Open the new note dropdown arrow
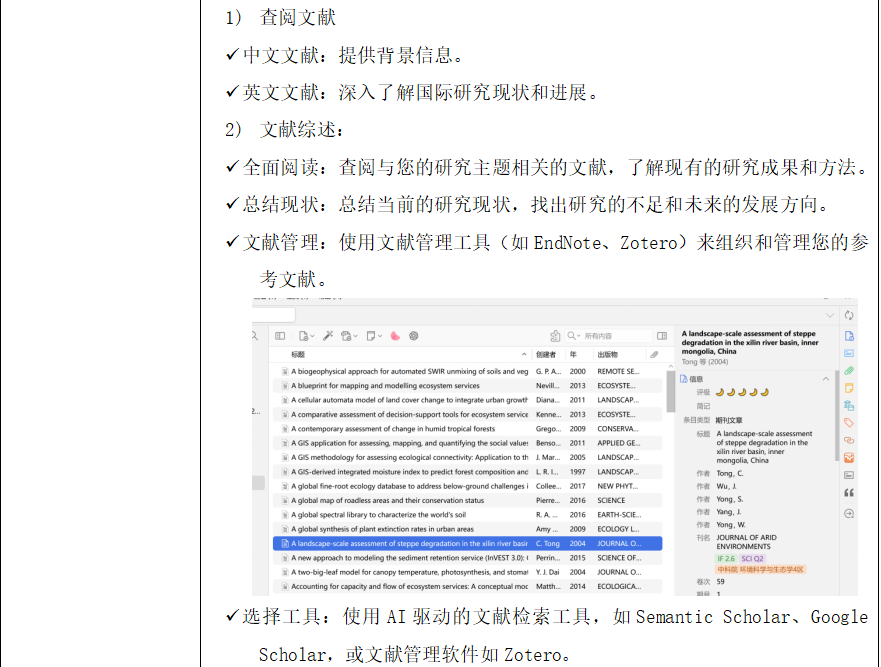This screenshot has height=667, width=881. [380, 337]
